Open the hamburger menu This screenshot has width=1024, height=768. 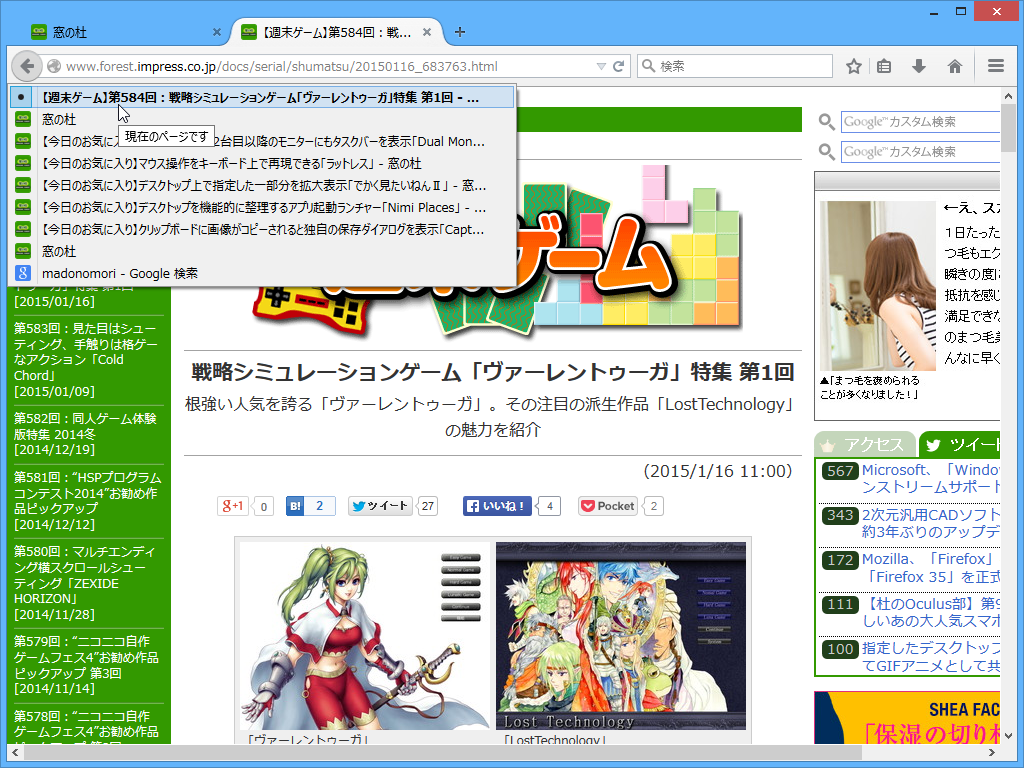click(996, 66)
